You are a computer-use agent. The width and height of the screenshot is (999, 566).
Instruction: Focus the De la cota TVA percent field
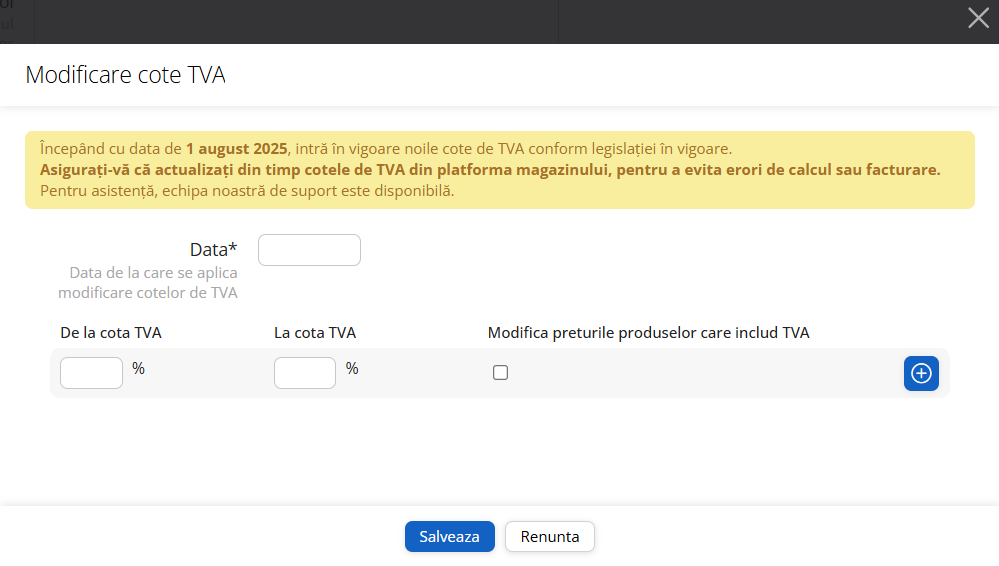point(91,373)
